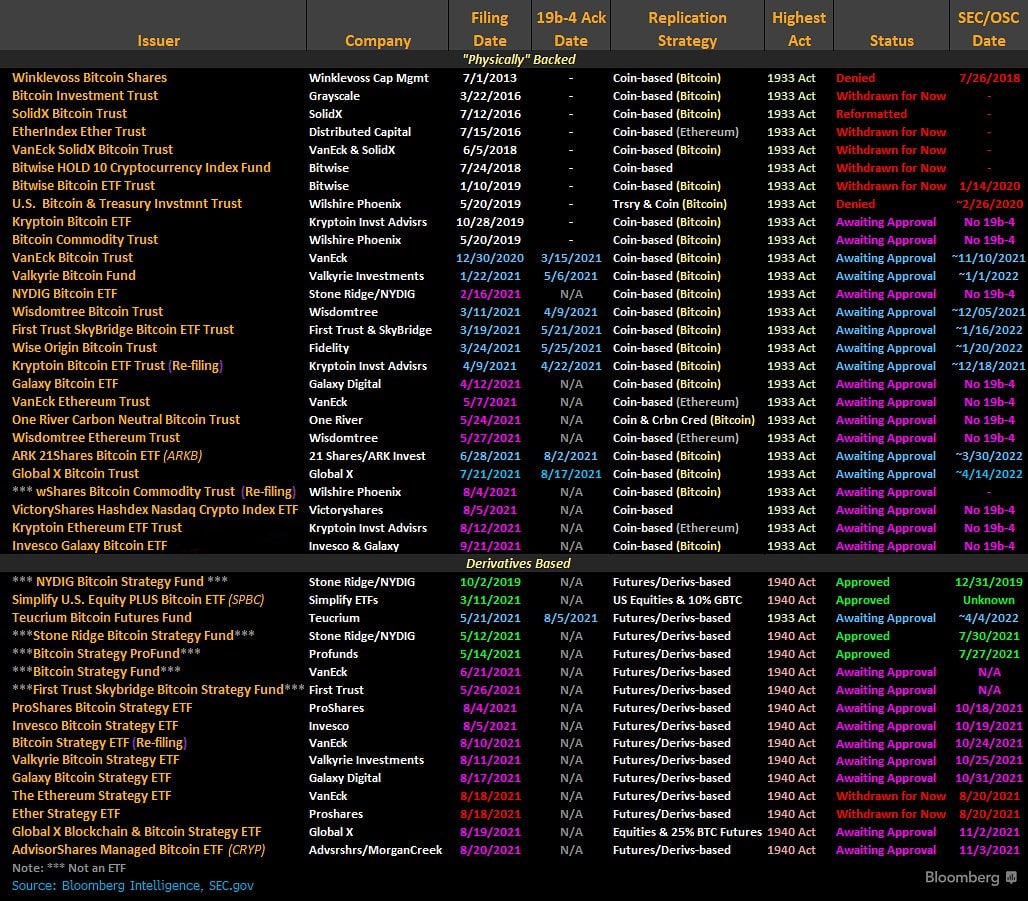
Task: Select Global X Blockchain & Bitcoin Strategy ETF
Action: [x=136, y=831]
